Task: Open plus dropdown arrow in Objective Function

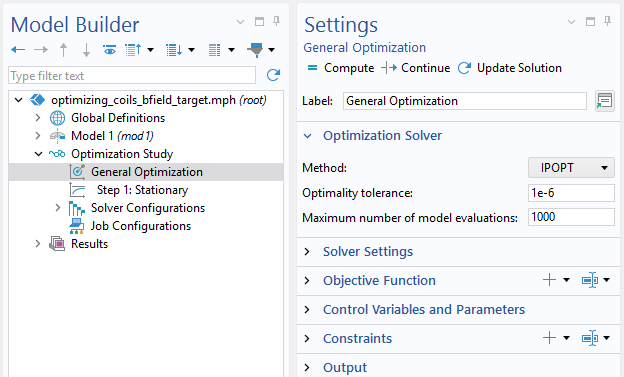Action: [566, 280]
